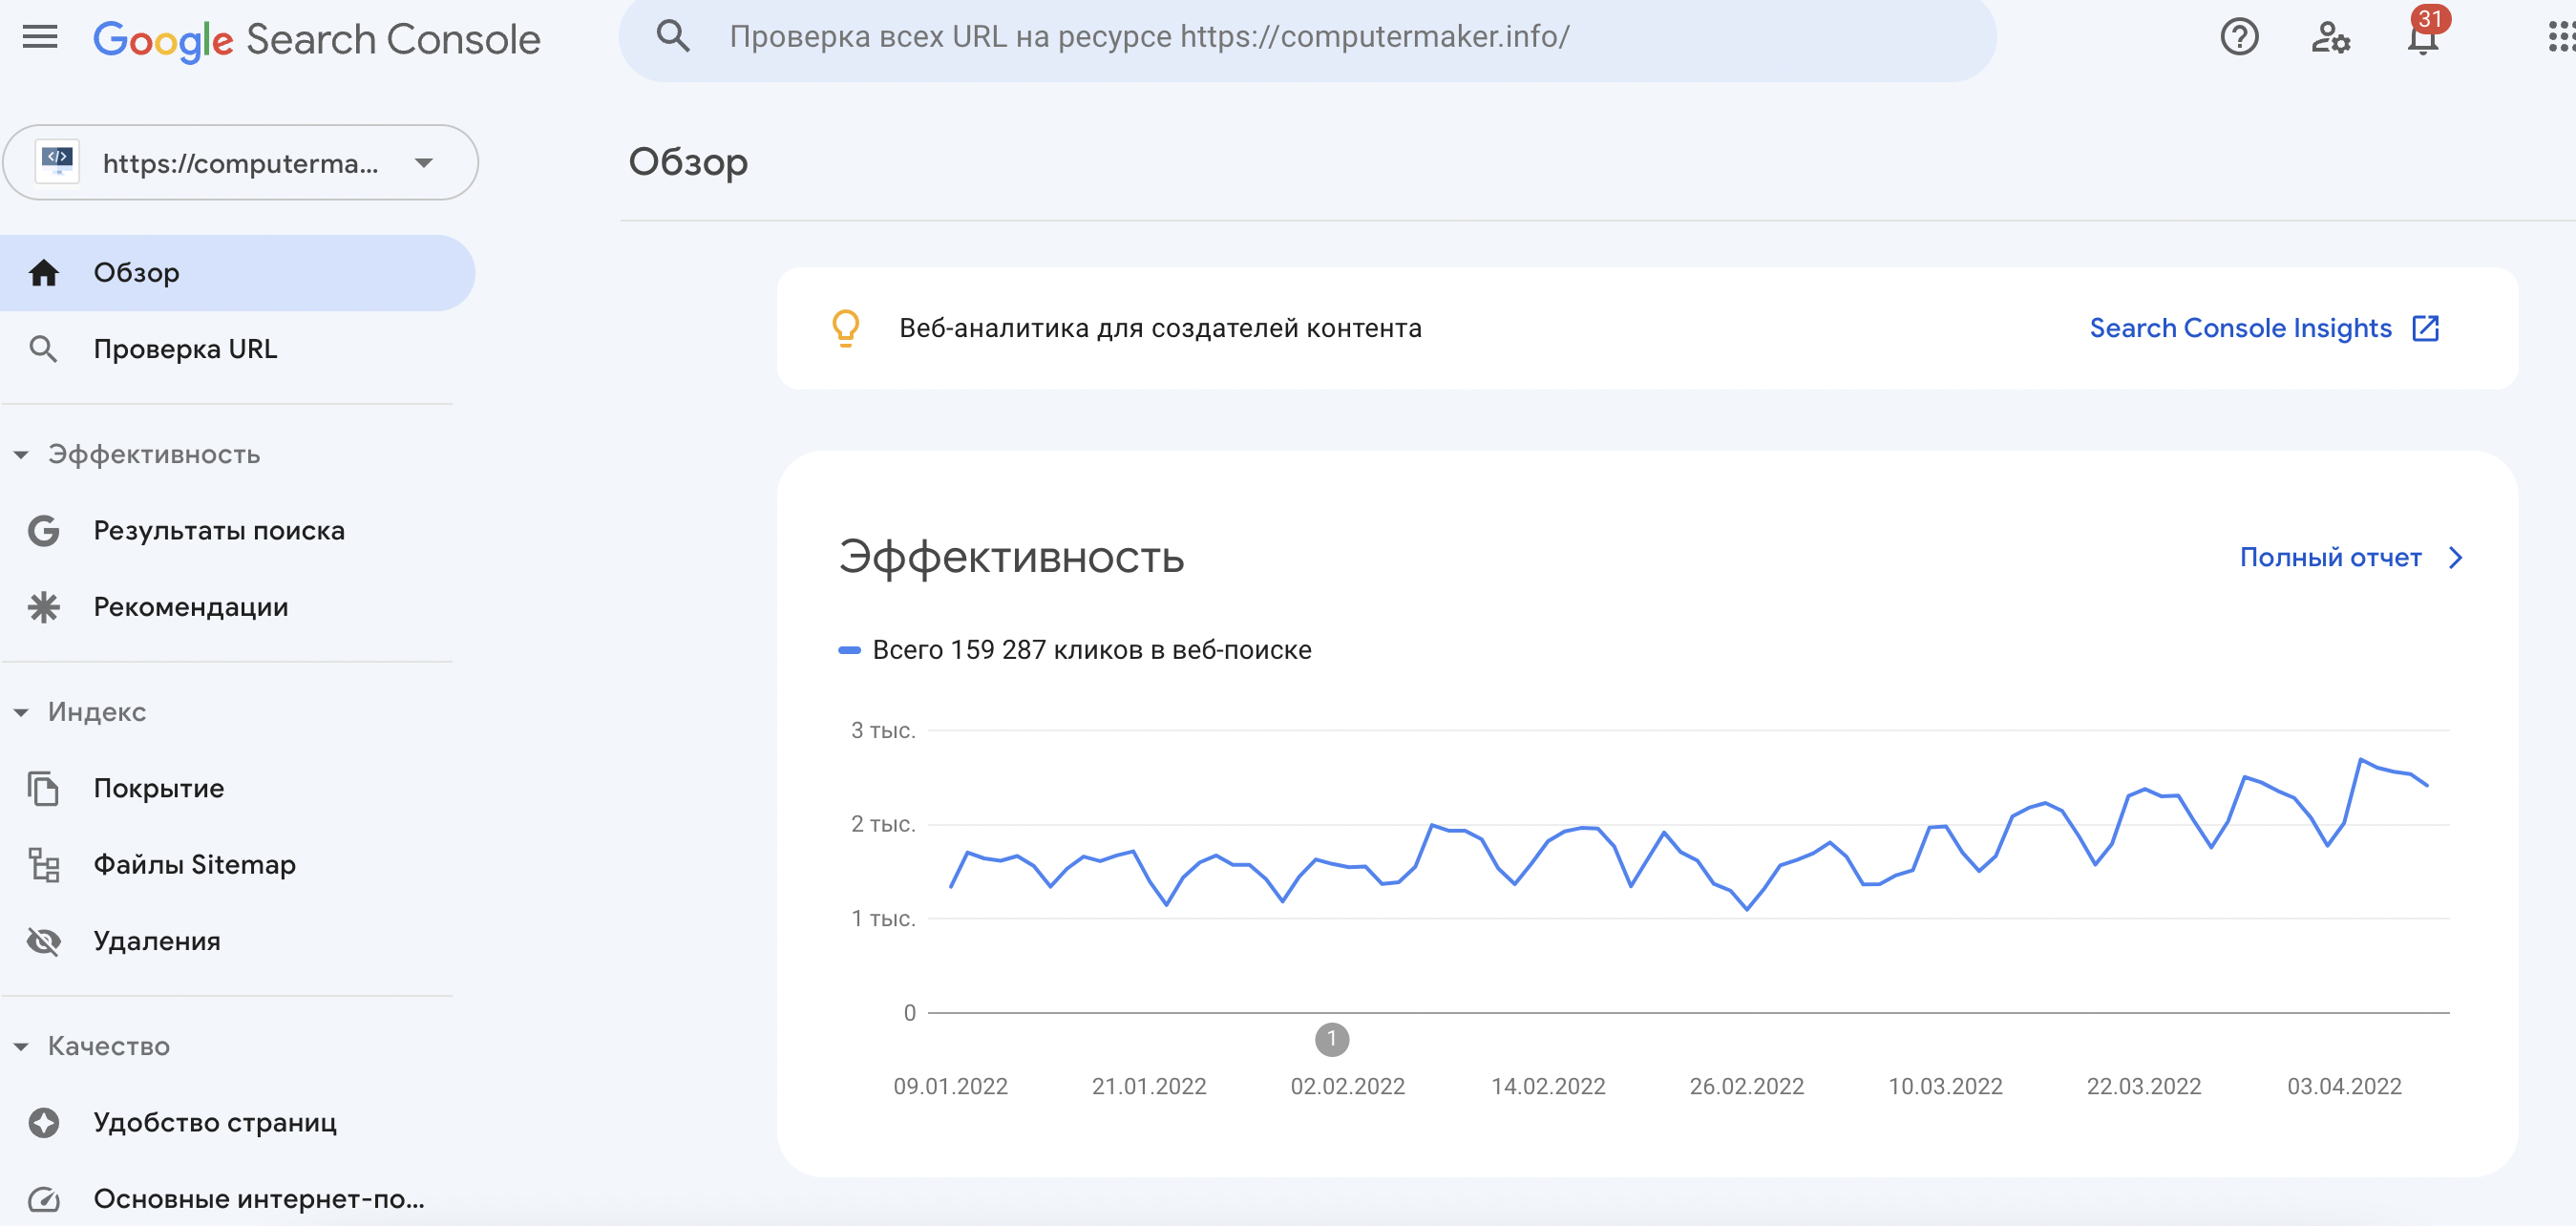Click the crossed-eye icon beside Удаления
The width and height of the screenshot is (2576, 1226).
[x=43, y=941]
